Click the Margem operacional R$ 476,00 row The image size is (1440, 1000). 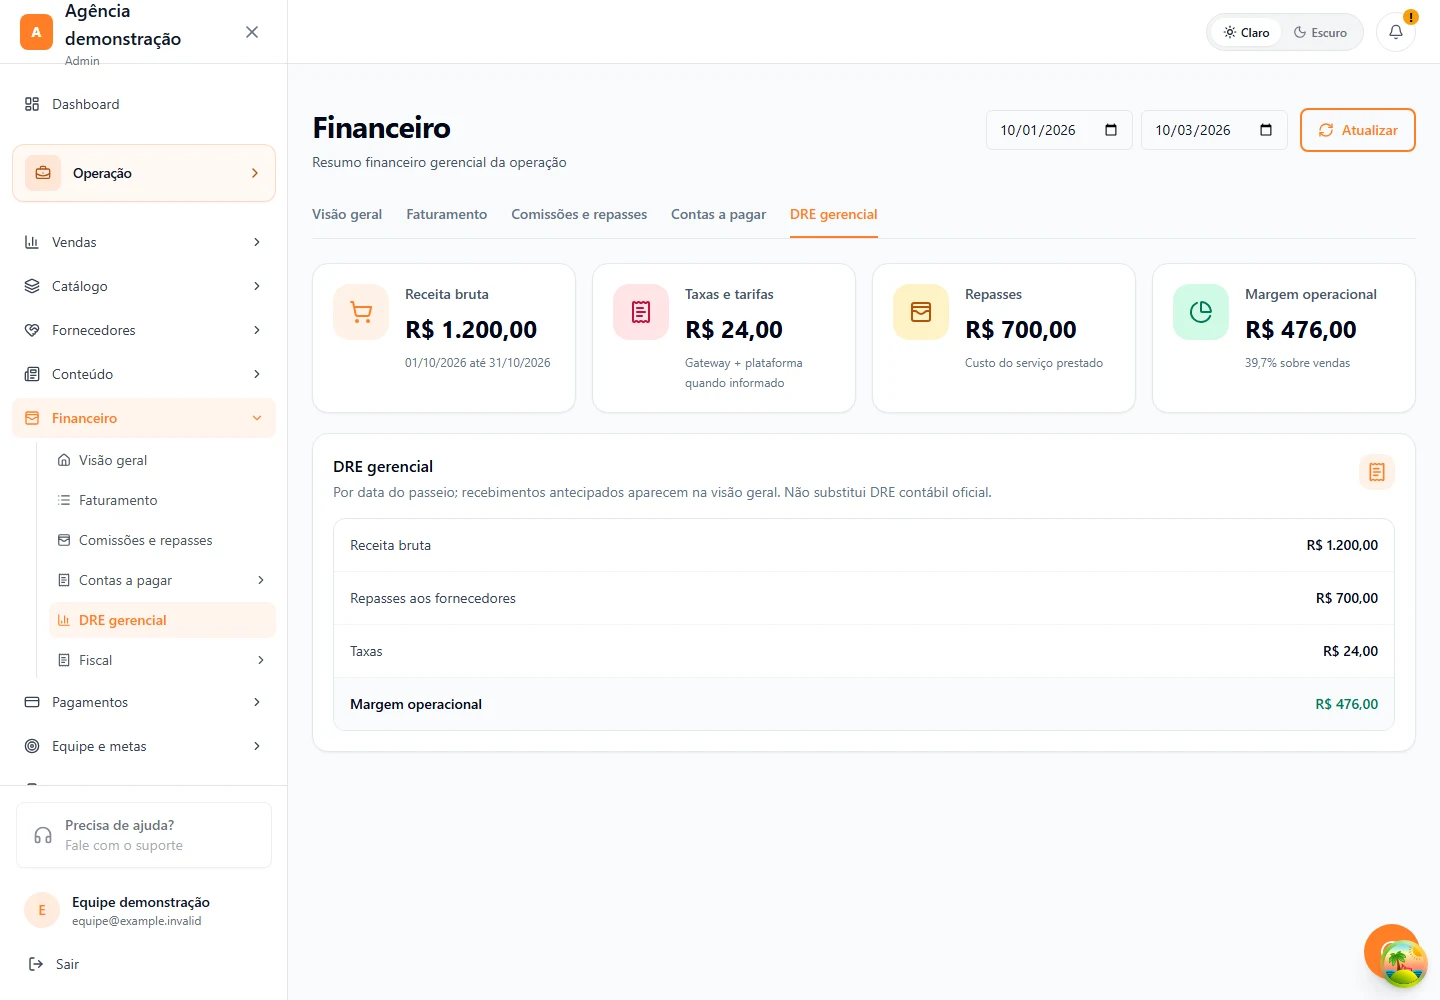pyautogui.click(x=864, y=704)
